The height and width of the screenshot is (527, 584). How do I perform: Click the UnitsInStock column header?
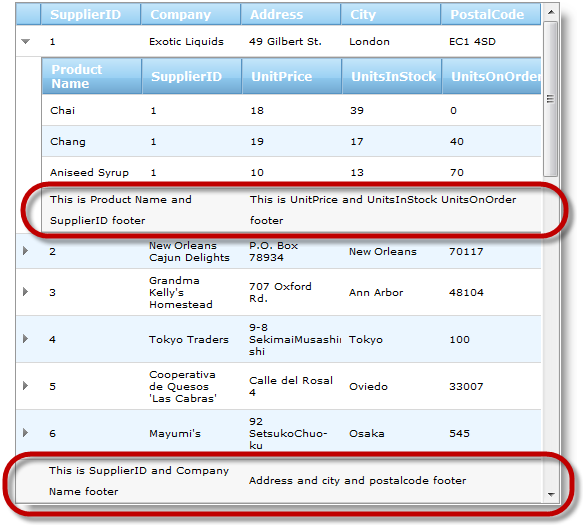point(392,76)
